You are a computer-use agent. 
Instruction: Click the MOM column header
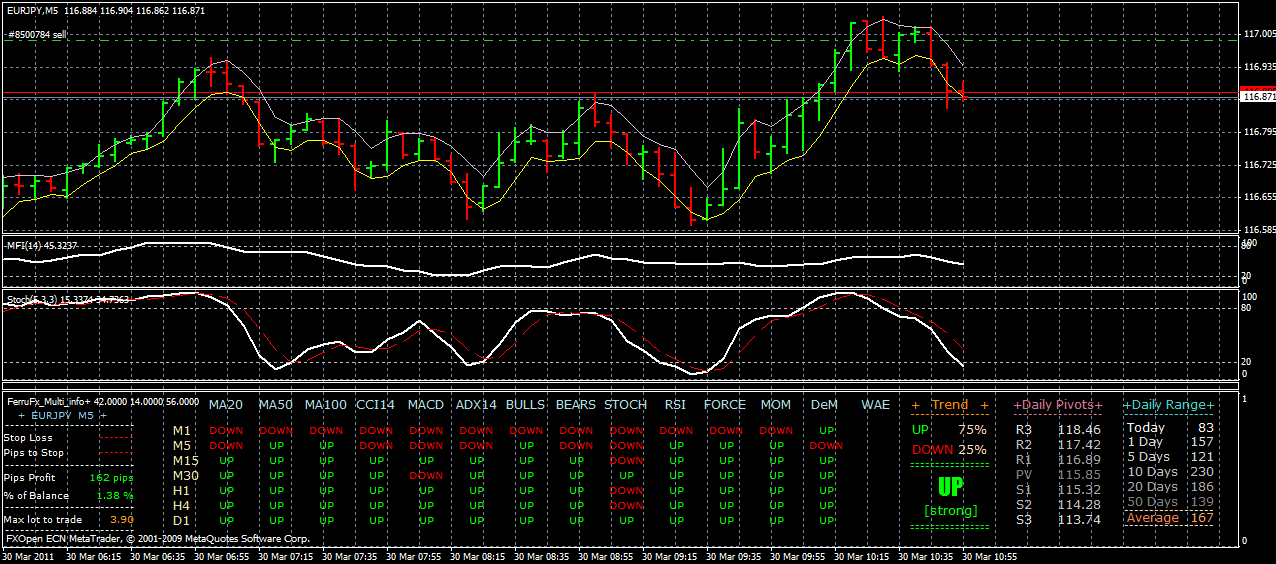tap(775, 405)
